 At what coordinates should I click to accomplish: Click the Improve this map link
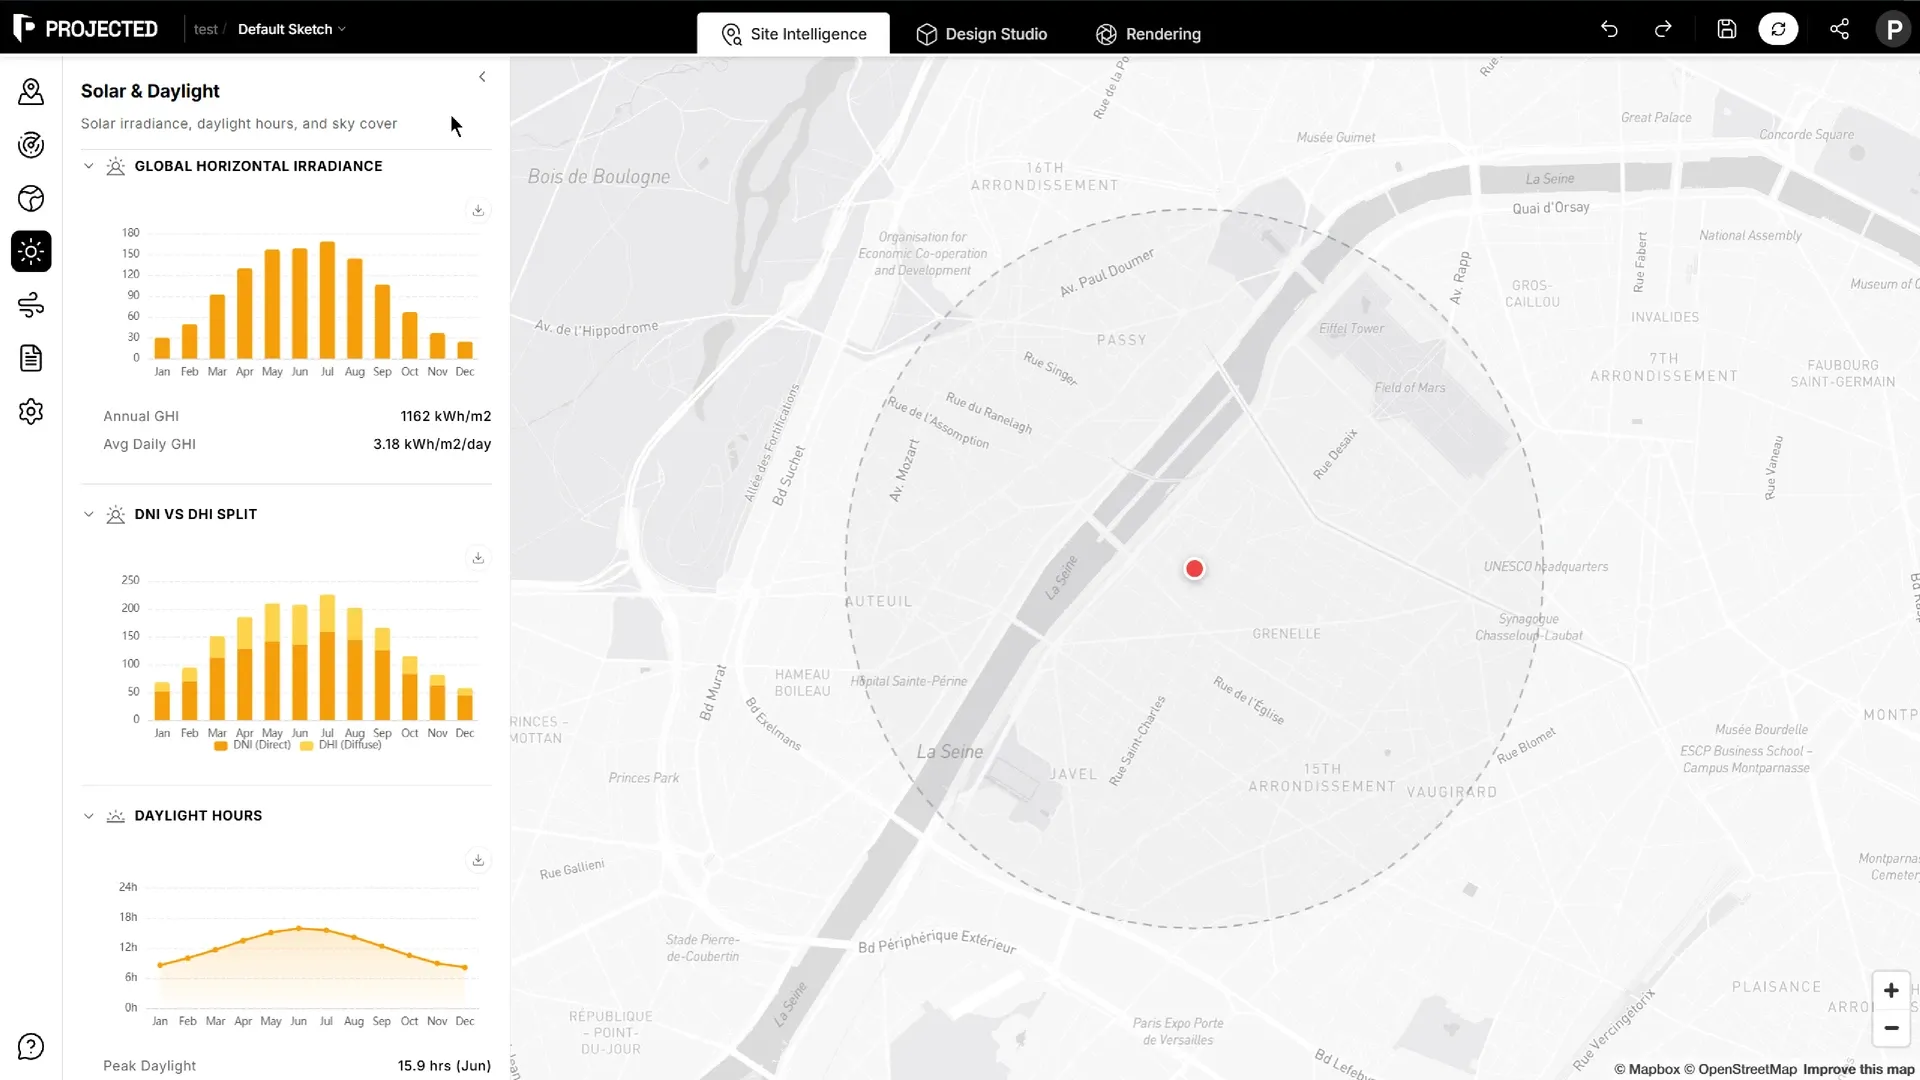[x=1858, y=1069]
